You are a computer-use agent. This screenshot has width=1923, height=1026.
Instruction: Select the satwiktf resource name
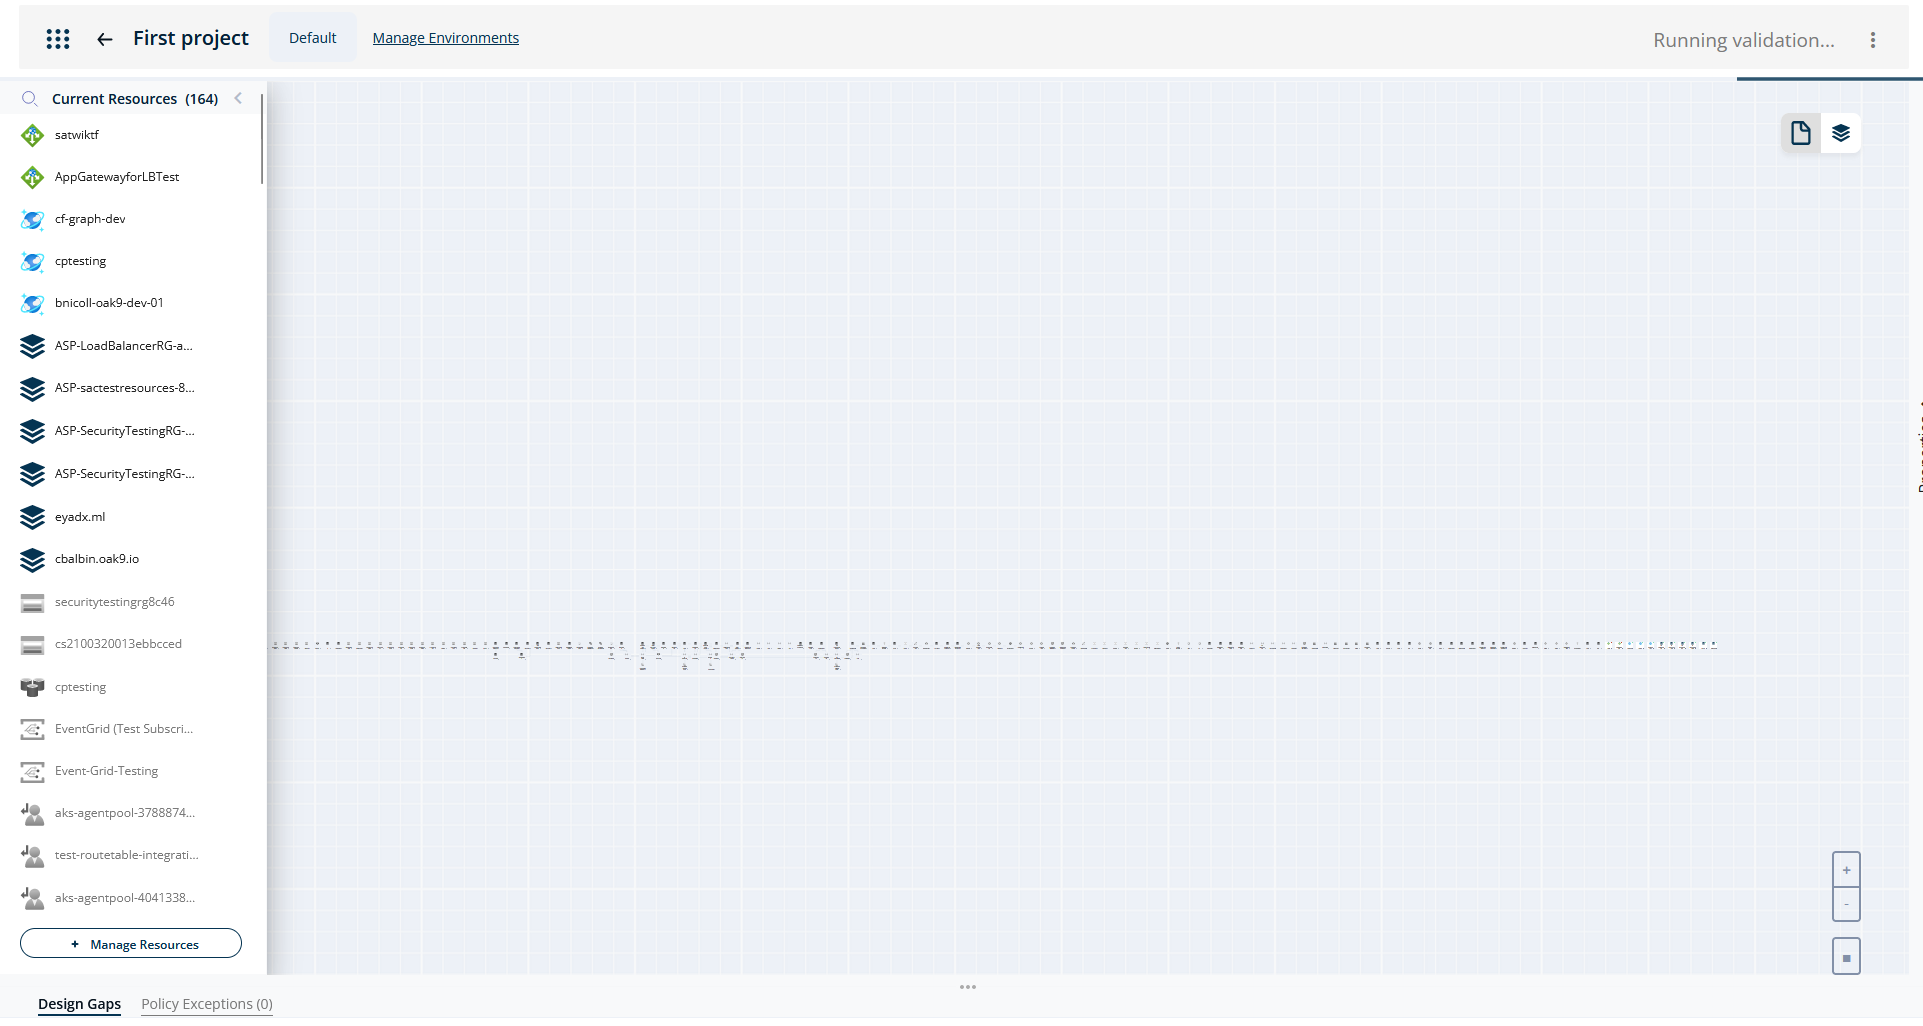(x=77, y=135)
